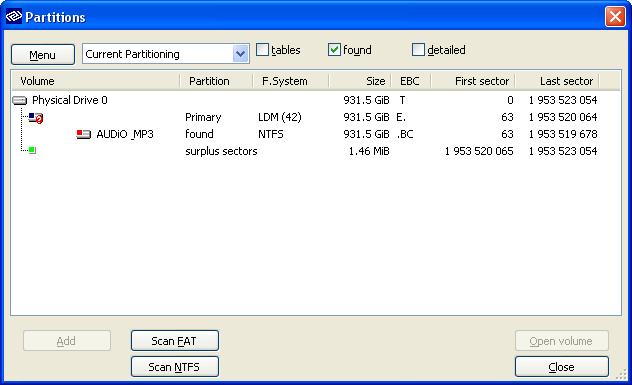Click the Partition column header
Image resolution: width=632 pixels, height=385 pixels.
[216, 81]
